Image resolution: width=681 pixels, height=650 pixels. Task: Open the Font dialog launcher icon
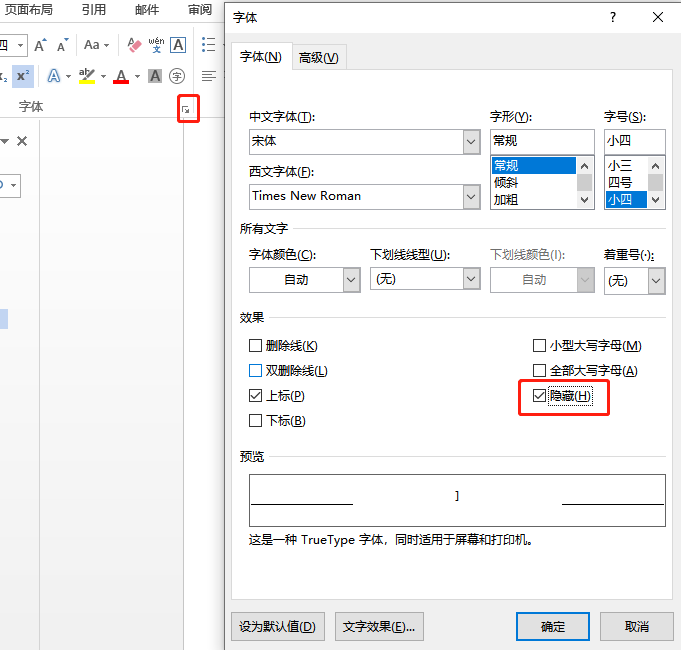coord(186,109)
